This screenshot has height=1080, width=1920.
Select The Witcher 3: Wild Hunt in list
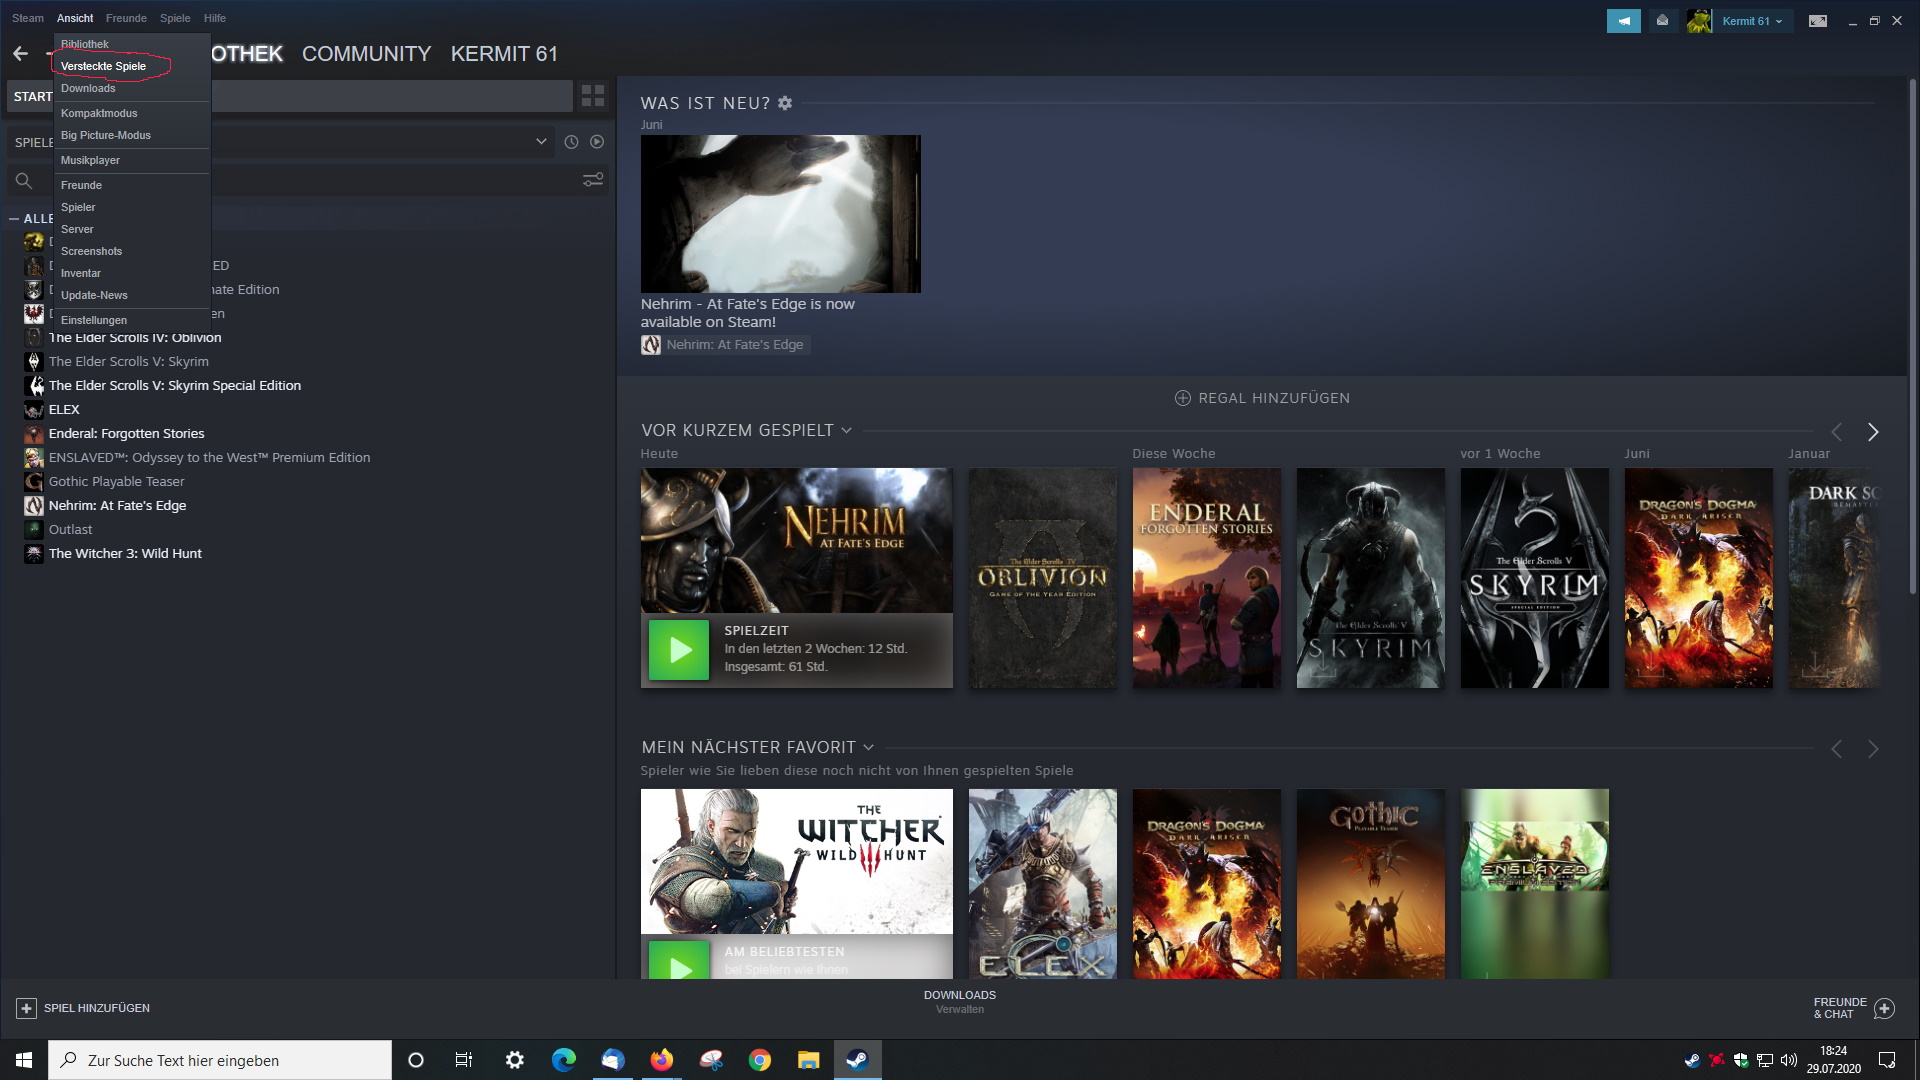click(x=125, y=553)
